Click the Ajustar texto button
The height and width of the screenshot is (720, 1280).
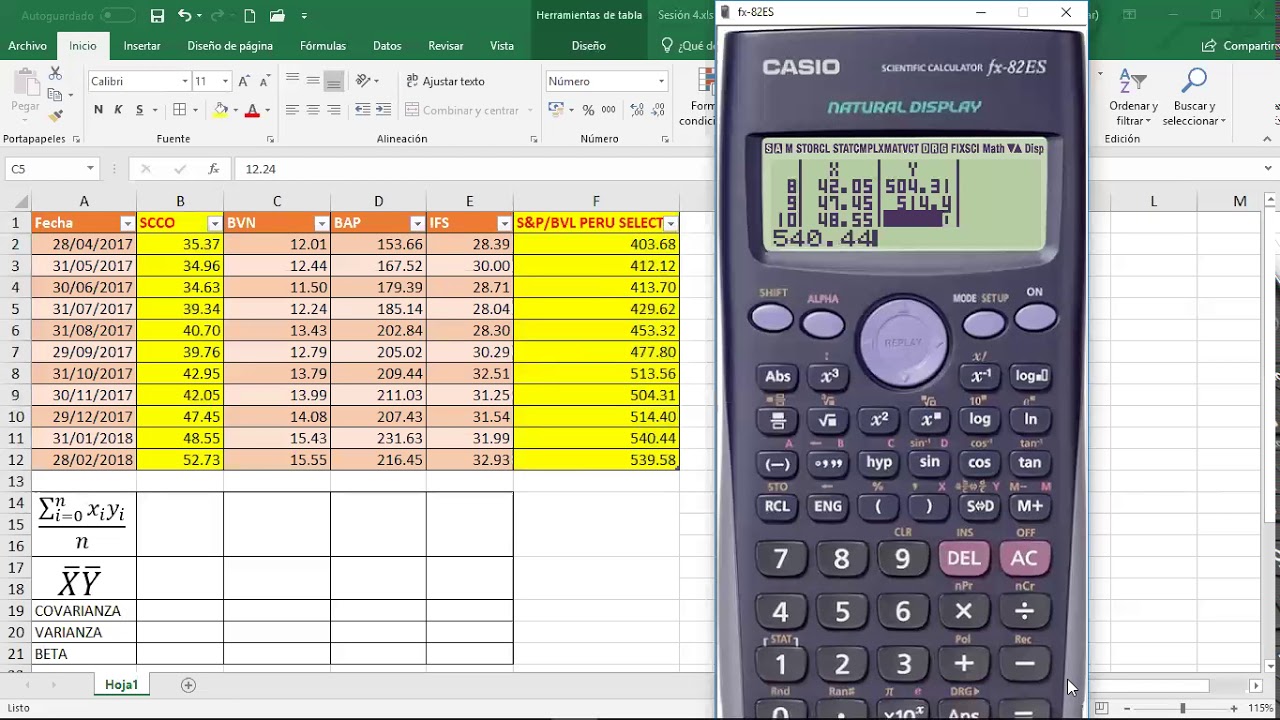pyautogui.click(x=445, y=81)
